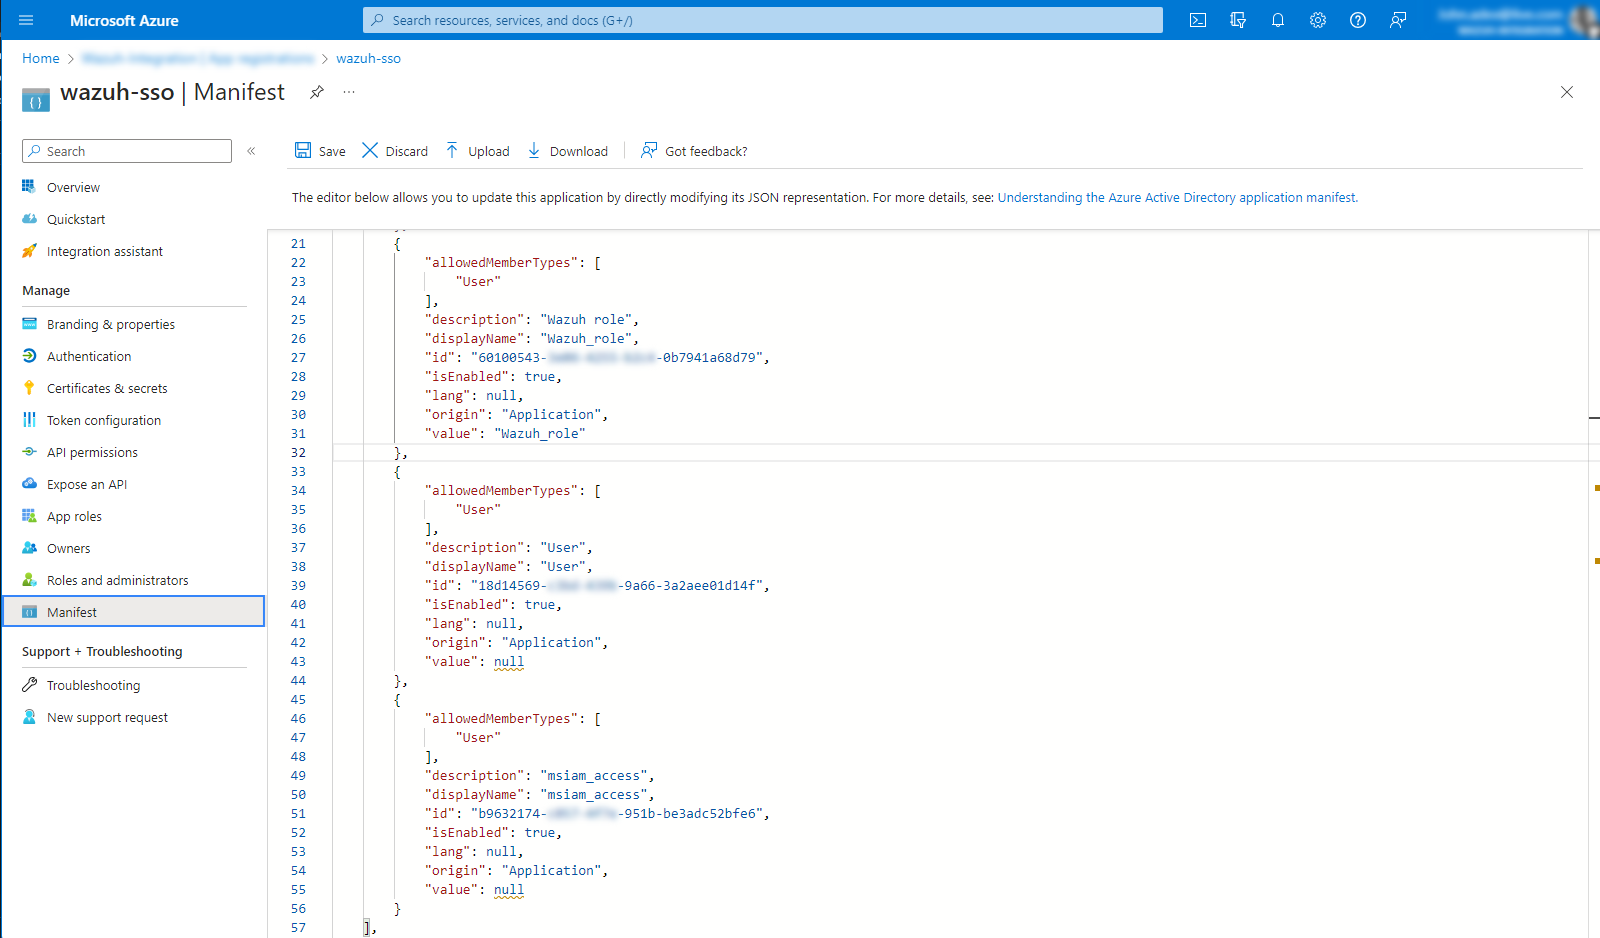Save the manifest changes
The image size is (1600, 938).
(x=320, y=151)
